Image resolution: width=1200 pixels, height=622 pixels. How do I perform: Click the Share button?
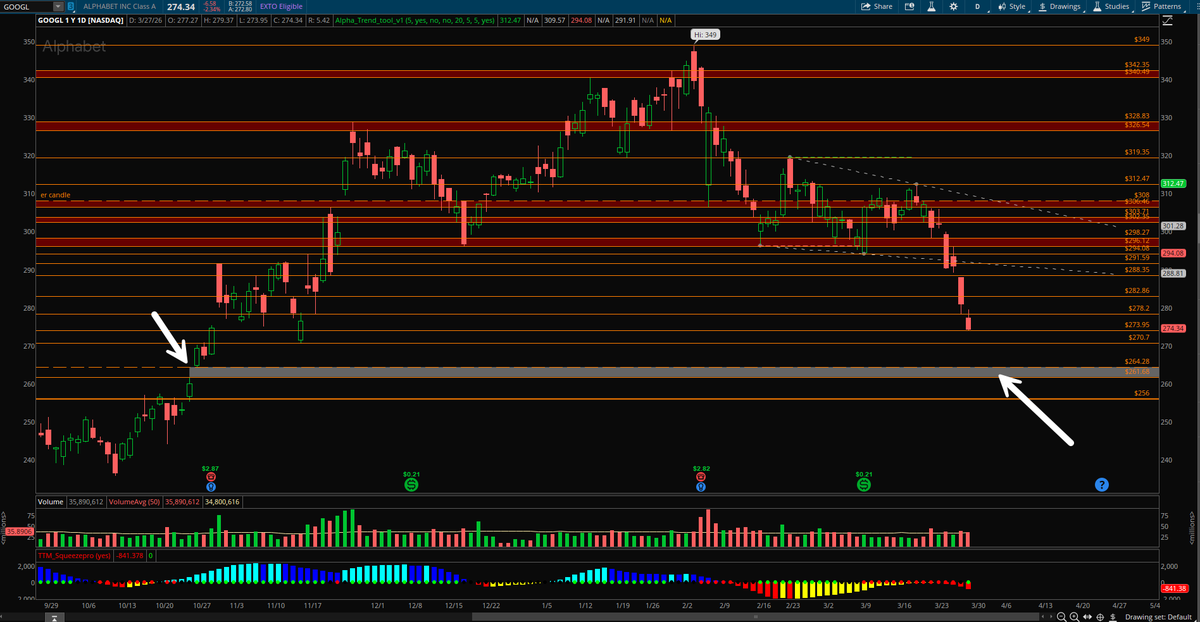[876, 6]
